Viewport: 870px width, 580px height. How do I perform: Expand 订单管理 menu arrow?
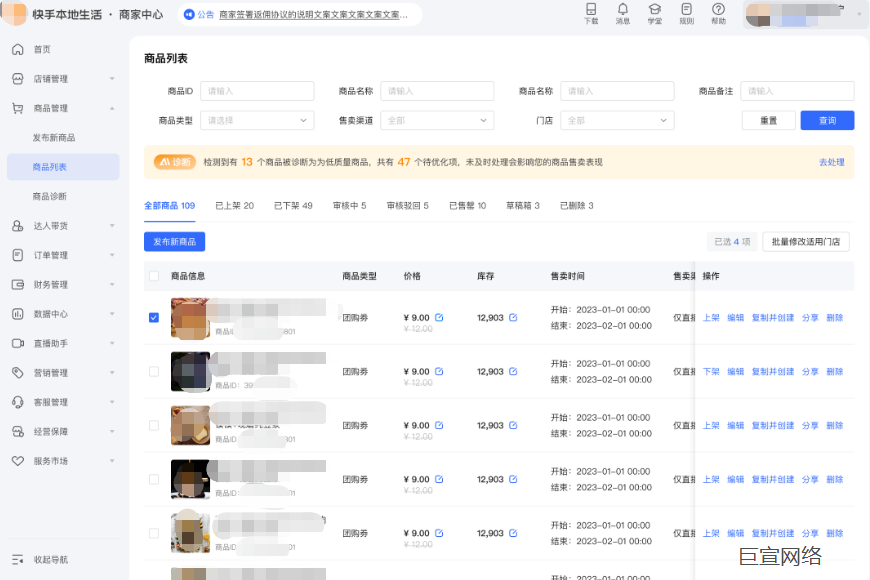[112, 255]
